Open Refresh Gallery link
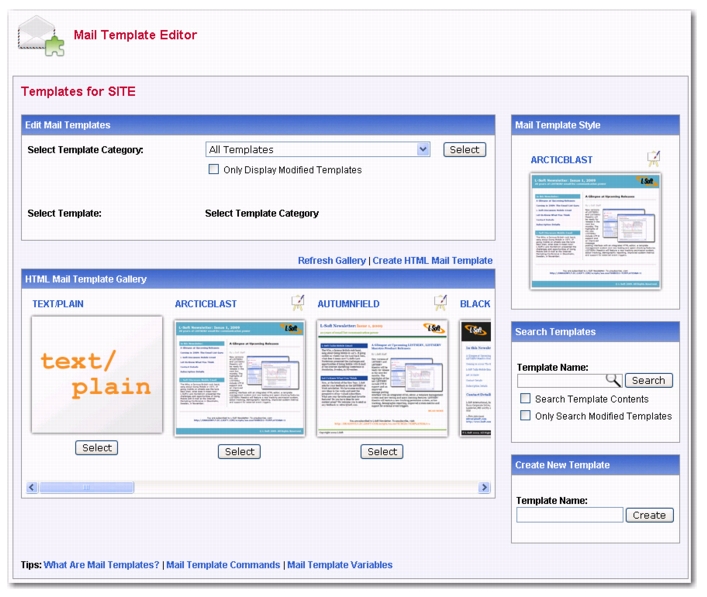707x597 pixels. pyautogui.click(x=332, y=261)
